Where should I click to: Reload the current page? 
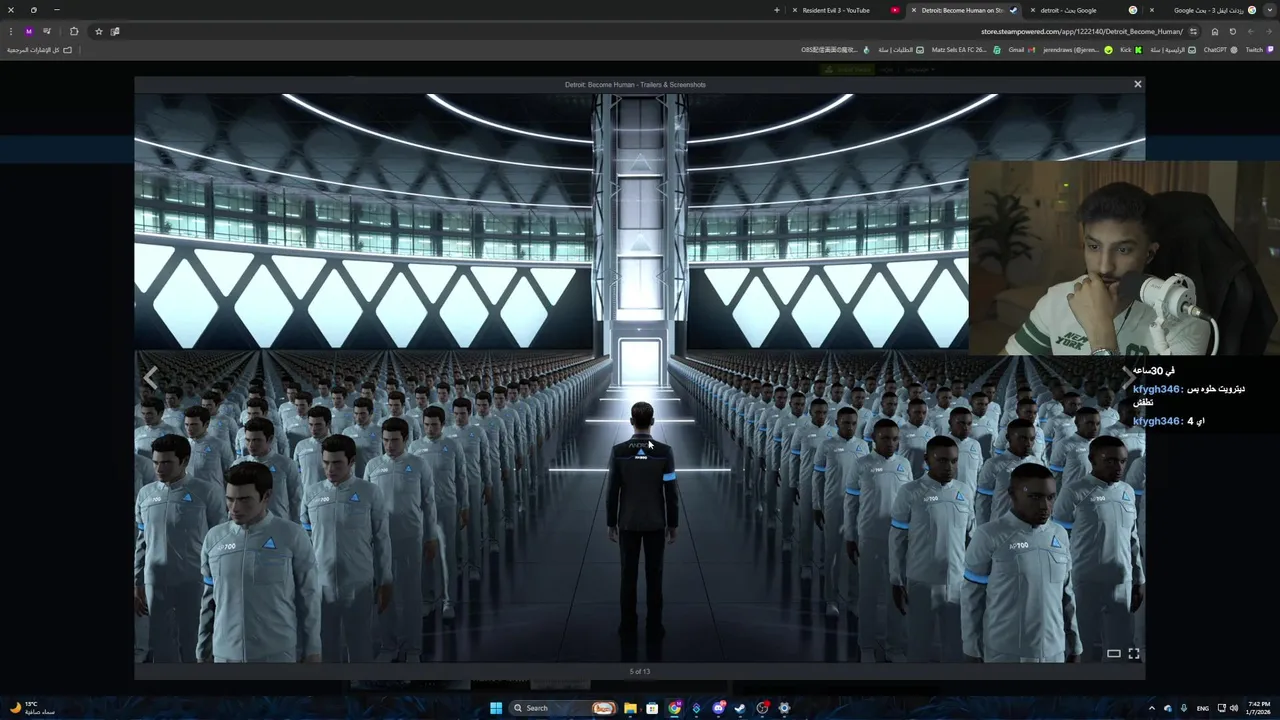click(x=1232, y=31)
